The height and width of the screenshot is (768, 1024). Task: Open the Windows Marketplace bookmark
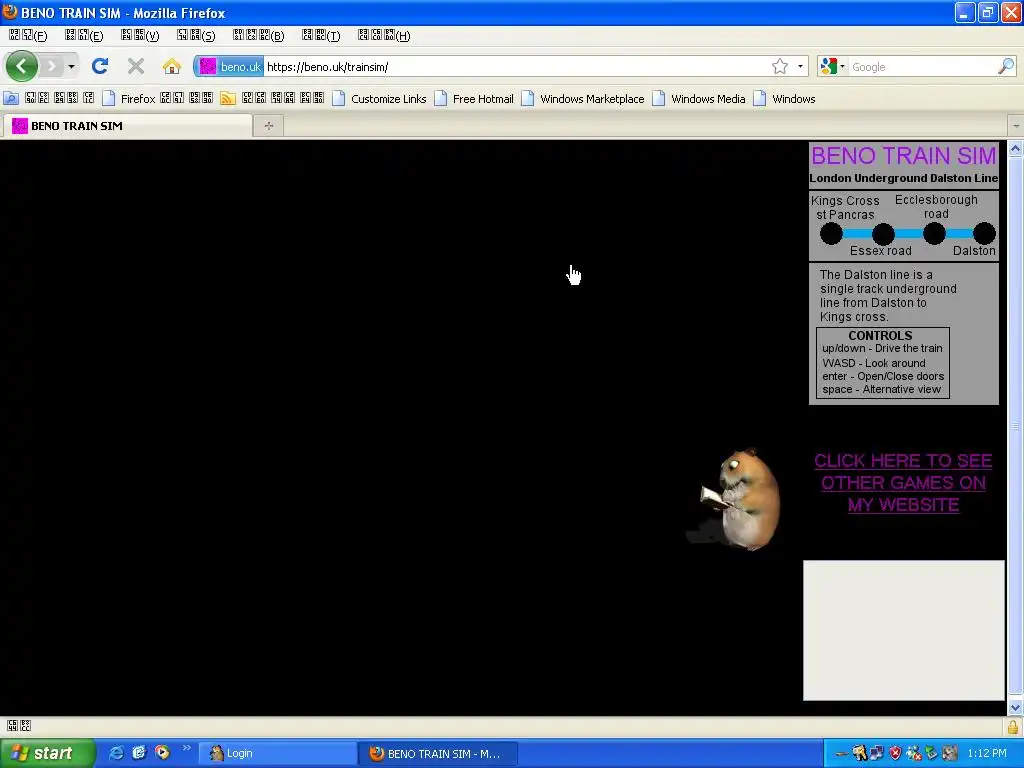click(x=583, y=99)
